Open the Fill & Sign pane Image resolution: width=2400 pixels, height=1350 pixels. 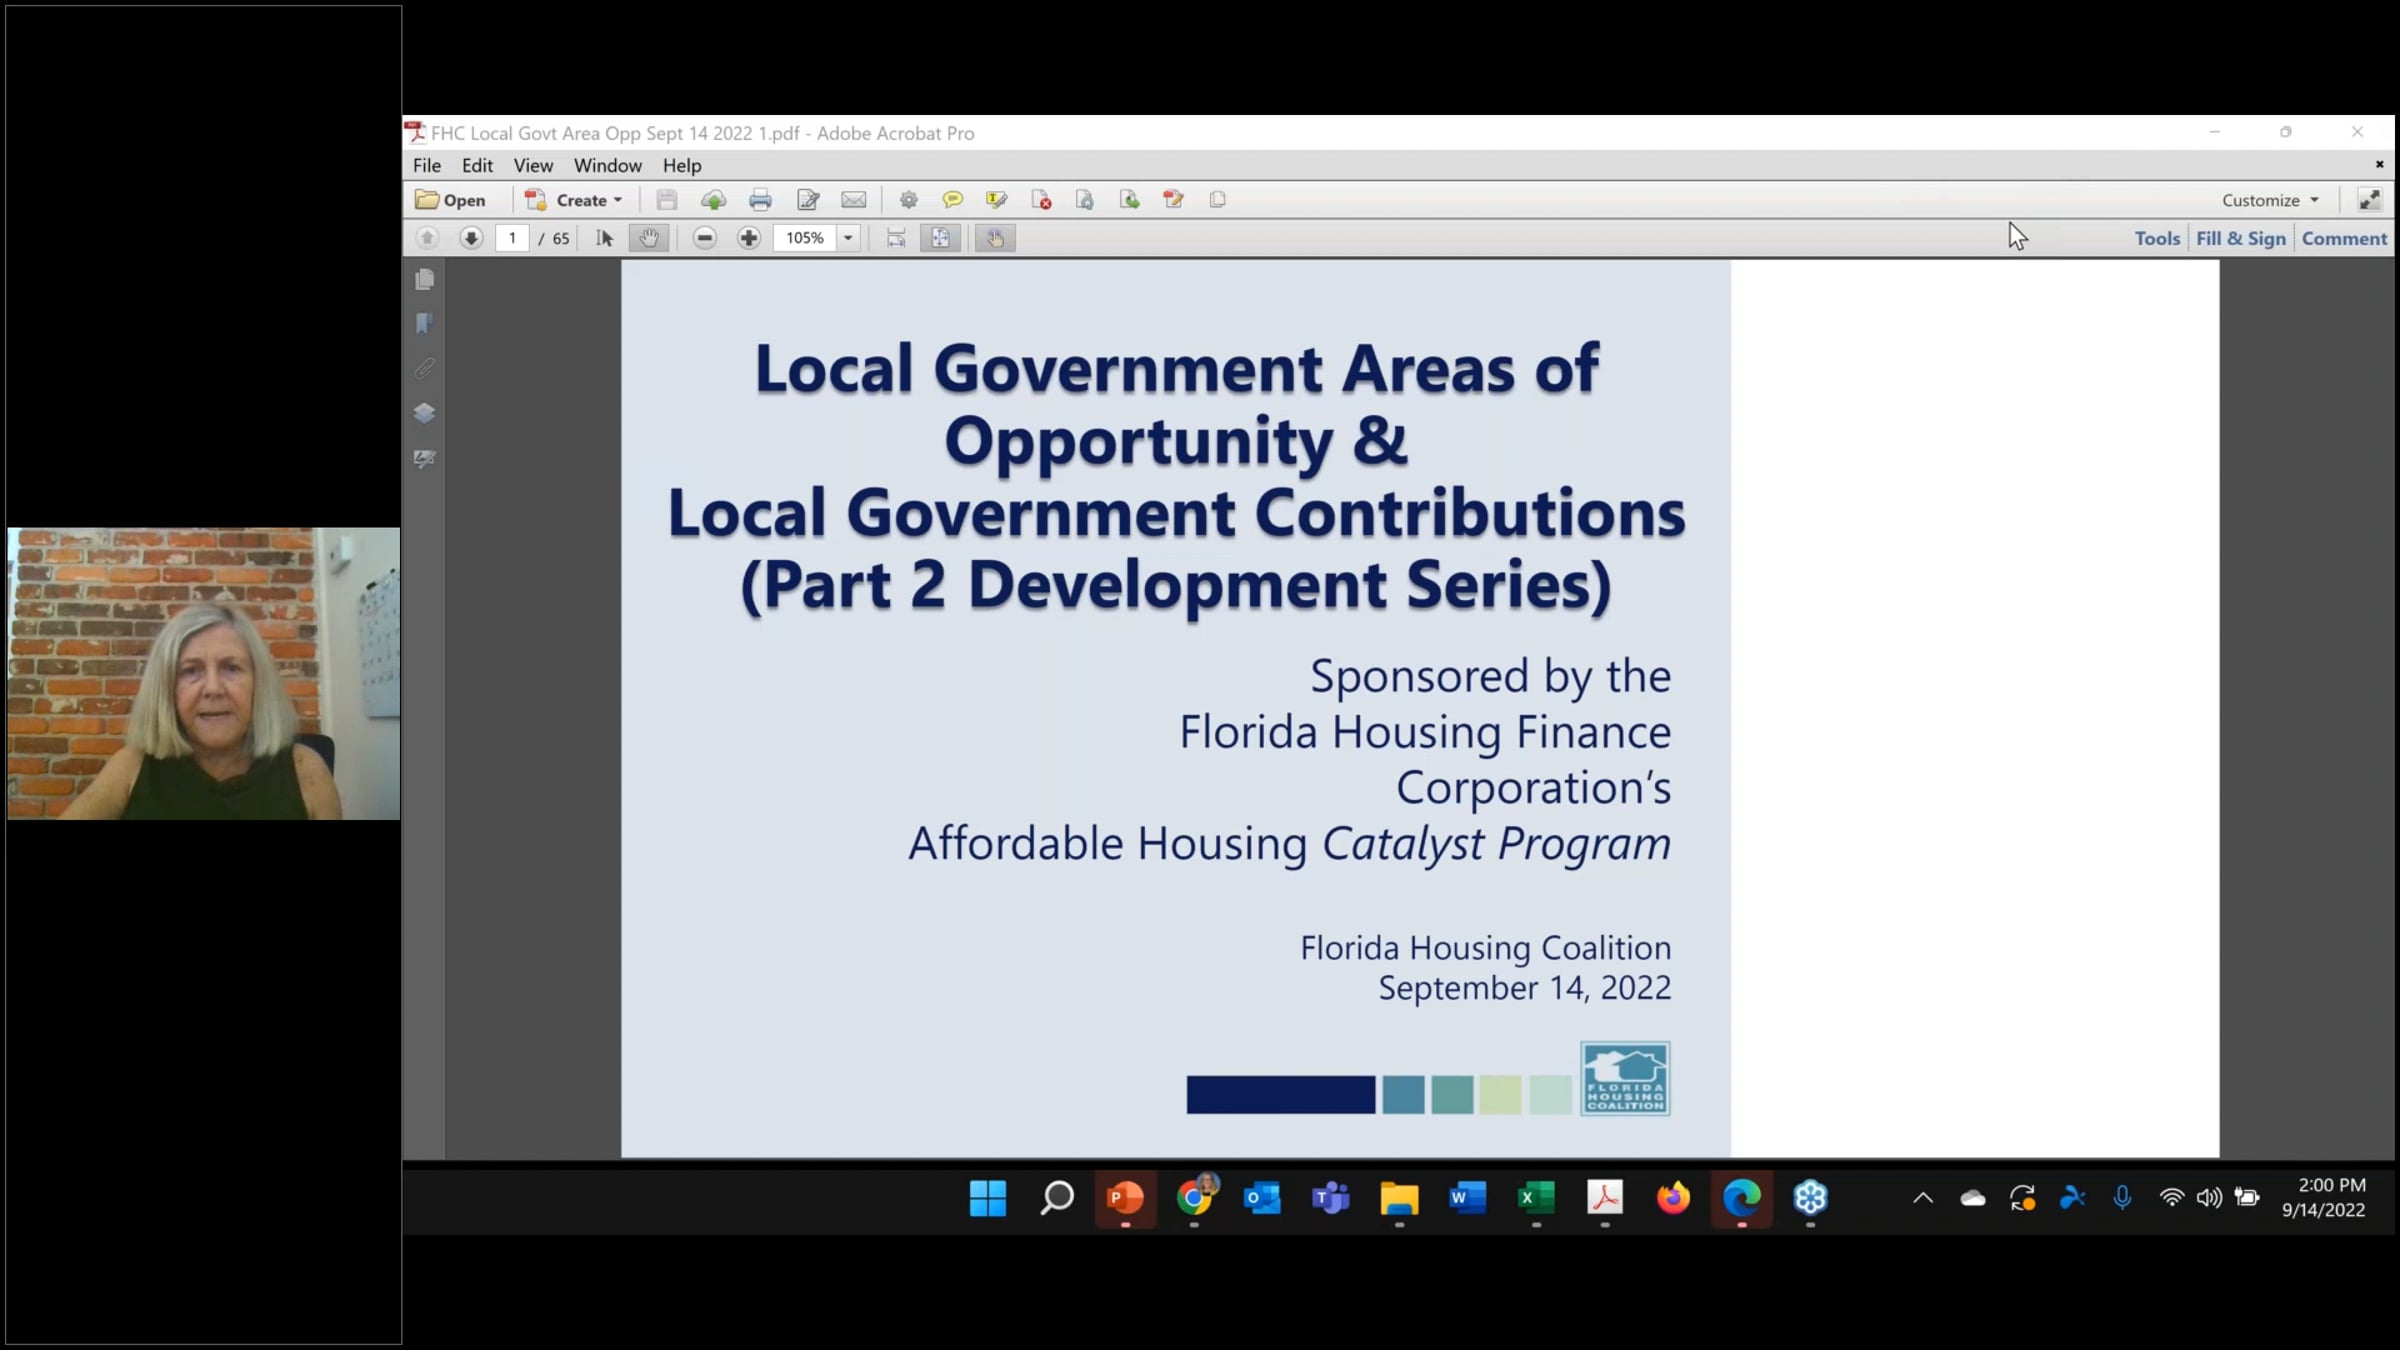click(x=2241, y=238)
